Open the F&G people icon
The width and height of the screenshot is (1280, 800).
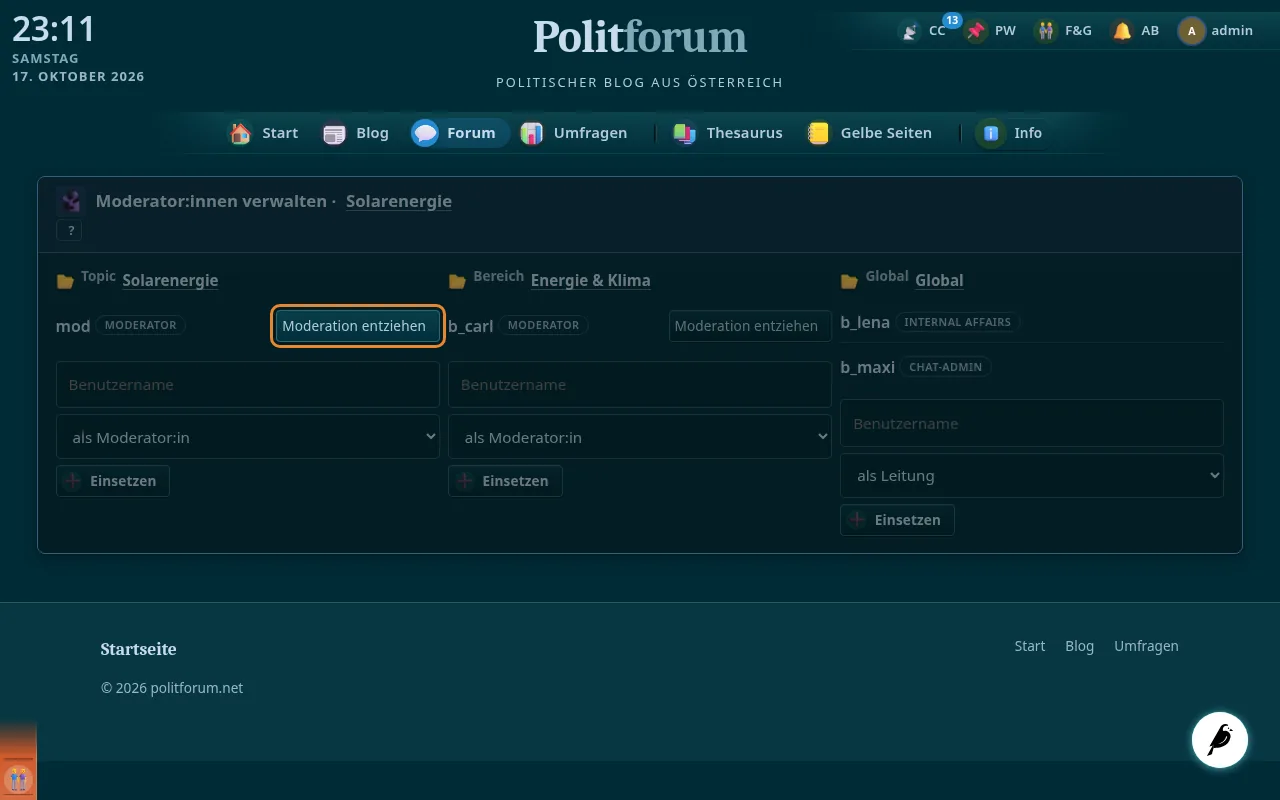1046,31
